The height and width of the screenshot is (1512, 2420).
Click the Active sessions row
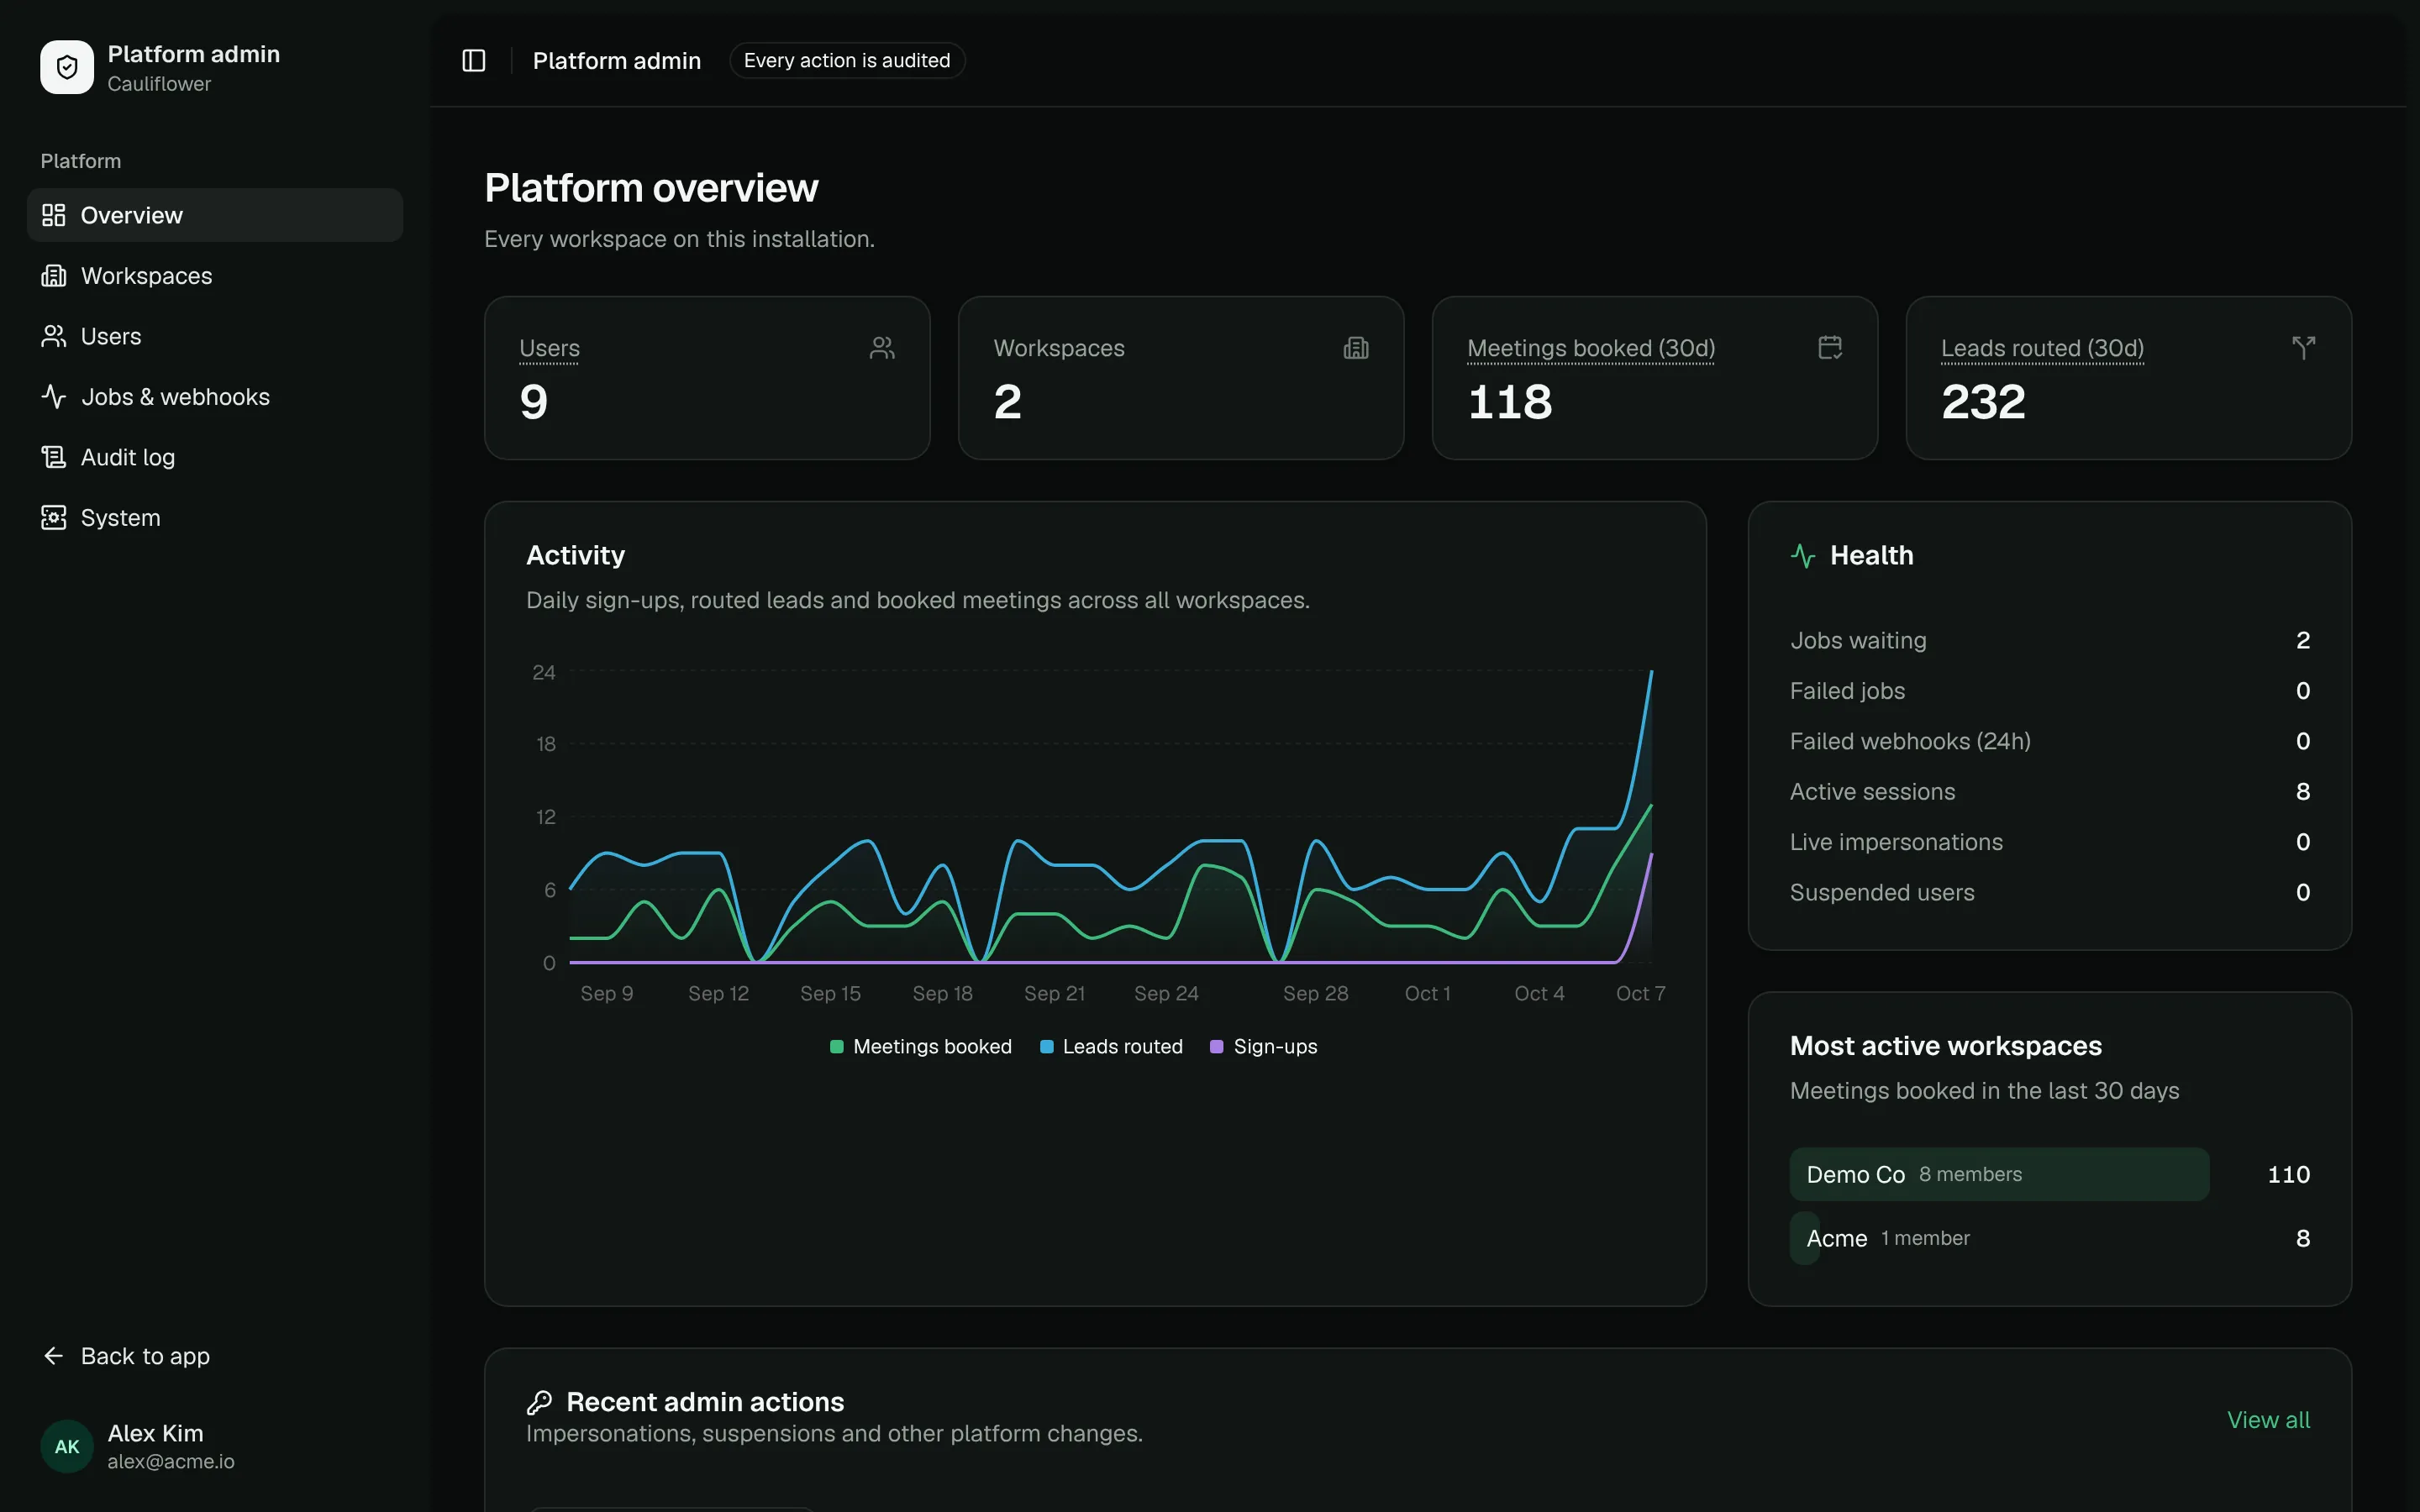[2050, 792]
